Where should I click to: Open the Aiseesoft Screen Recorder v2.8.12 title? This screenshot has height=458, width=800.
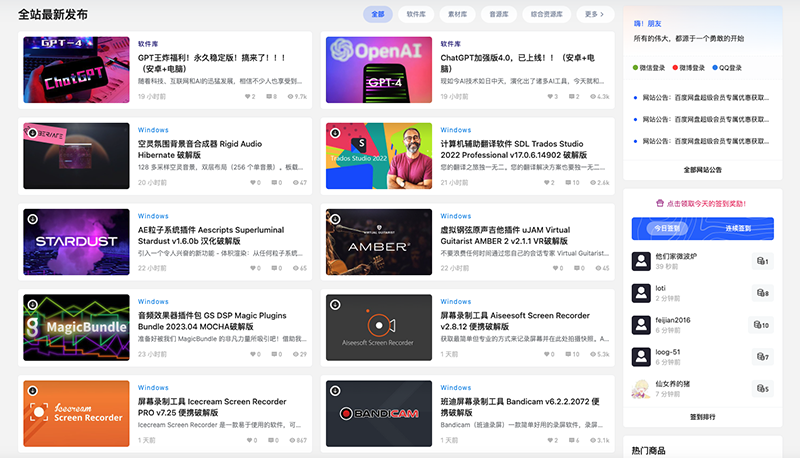(x=515, y=321)
